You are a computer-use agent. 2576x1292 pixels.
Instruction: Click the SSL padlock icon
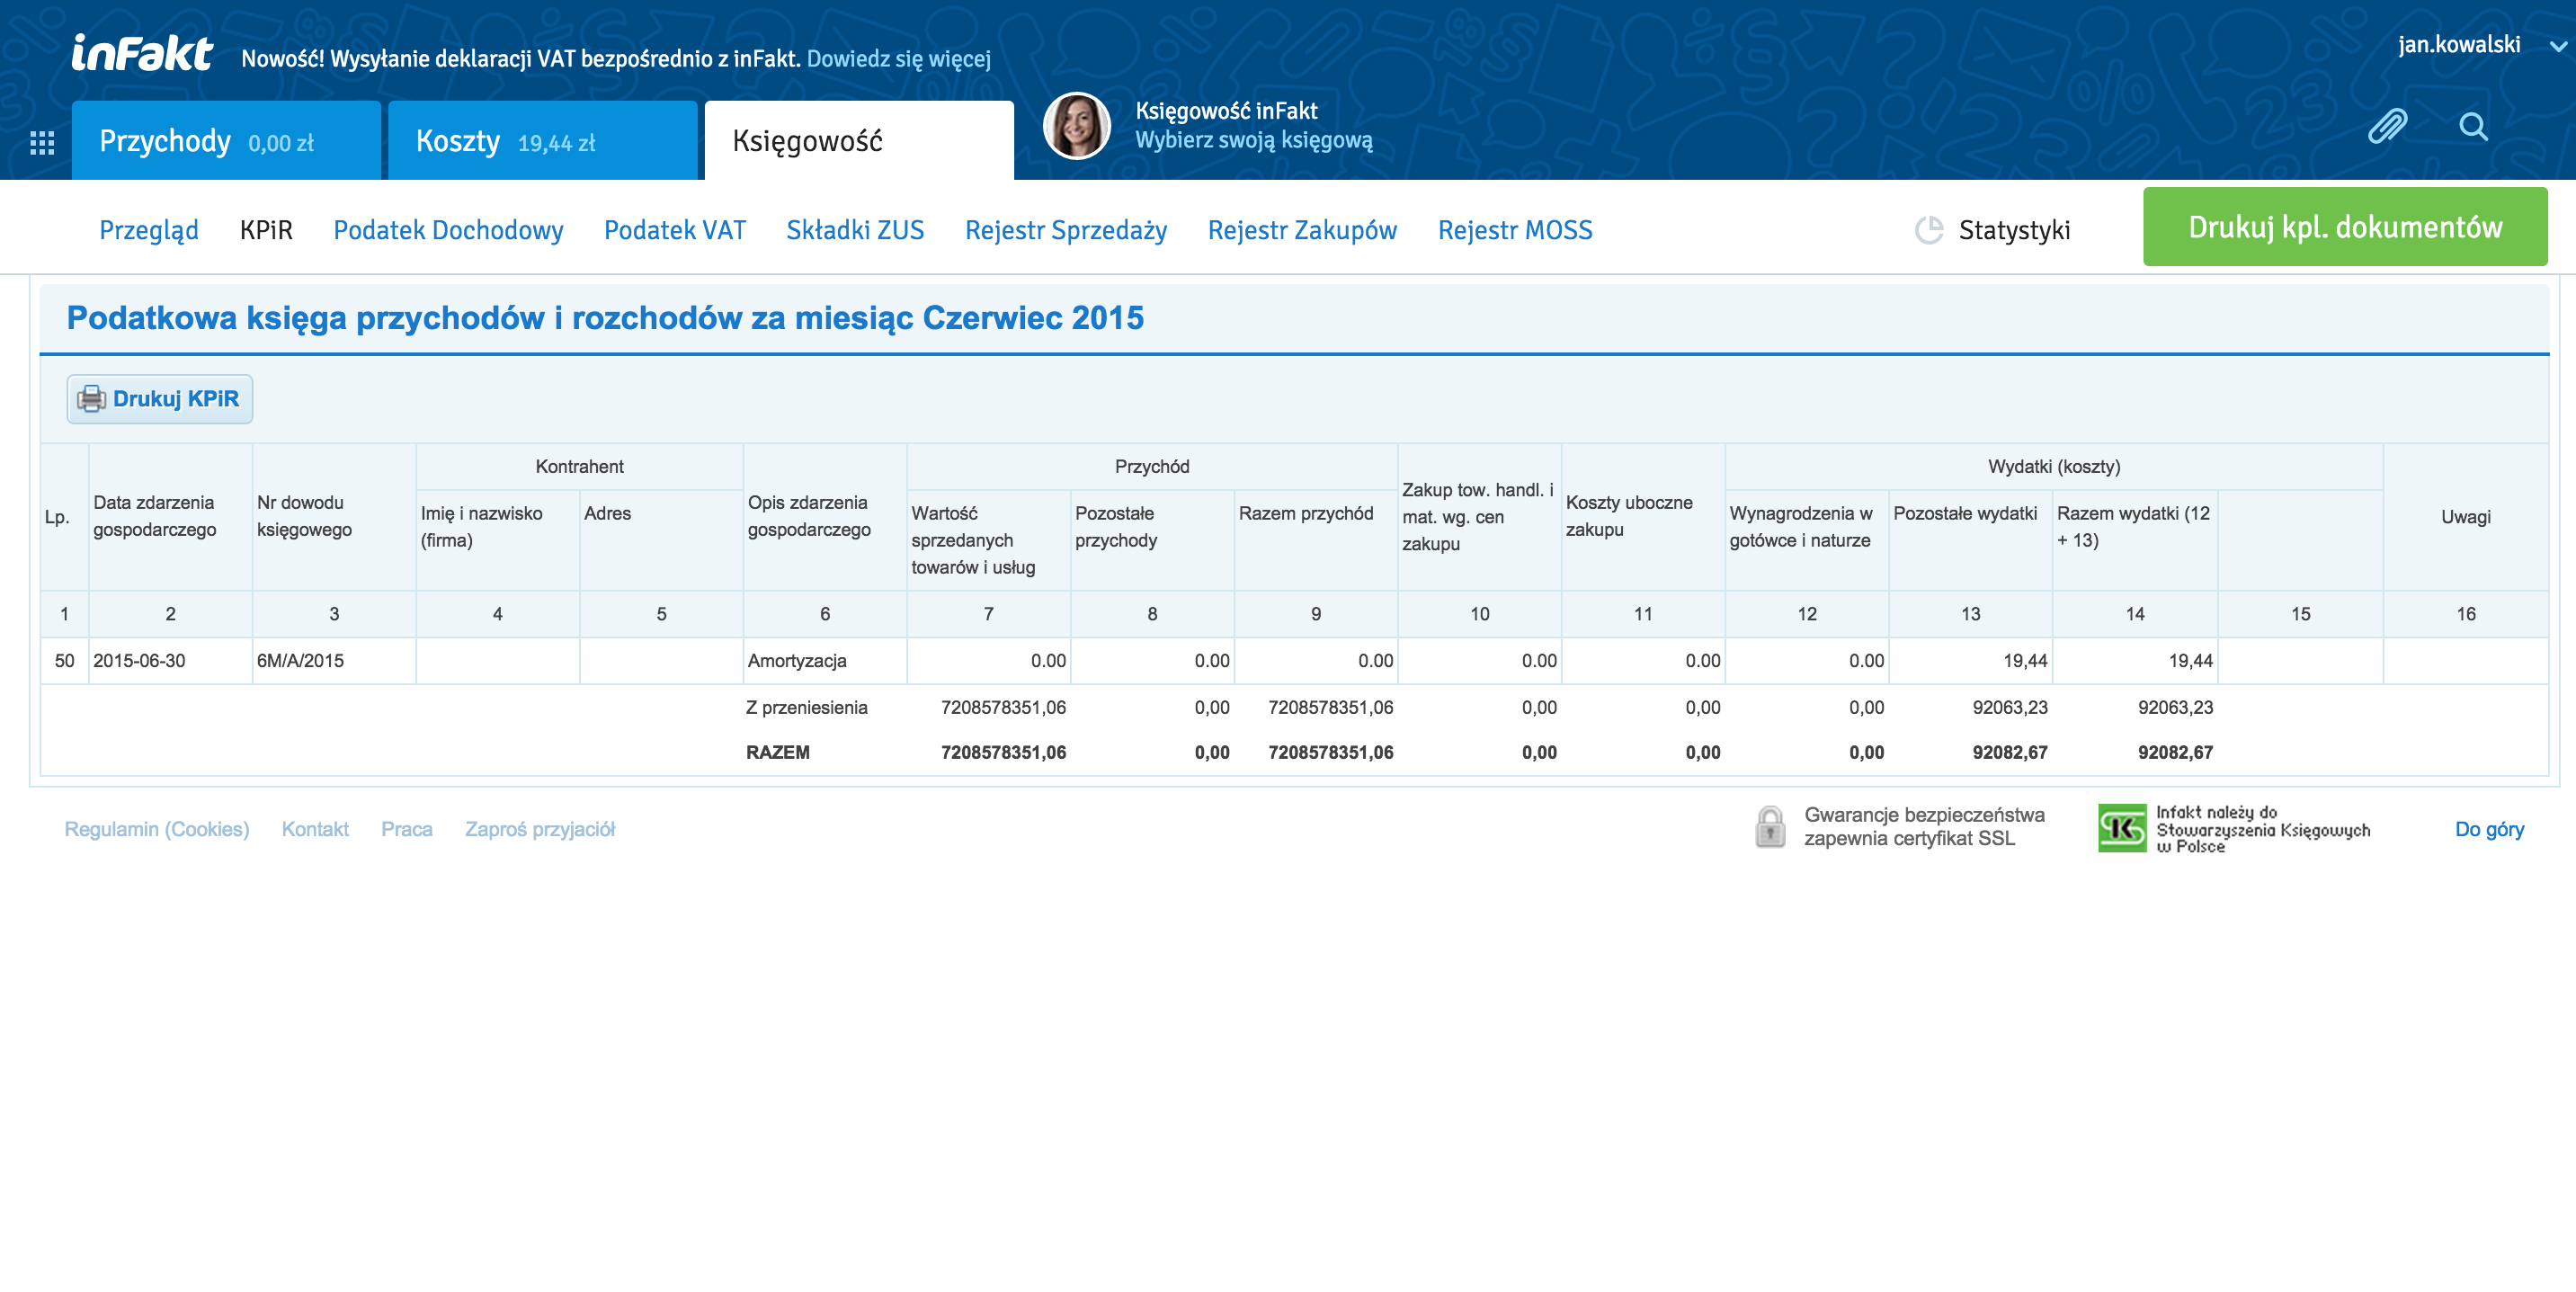(x=1770, y=827)
